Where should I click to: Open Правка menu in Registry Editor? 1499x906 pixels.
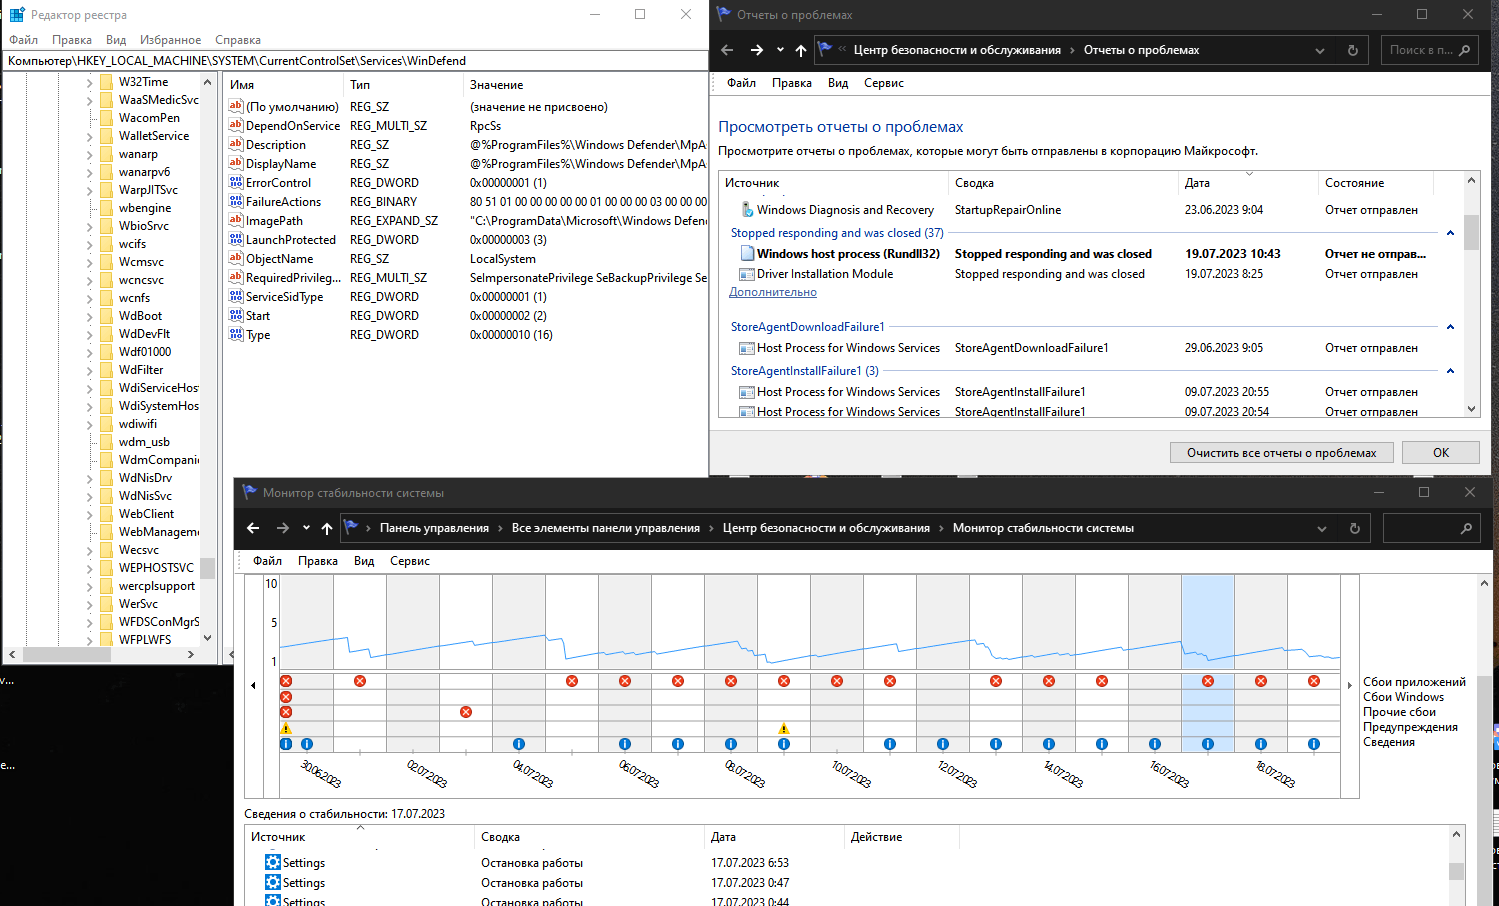[x=72, y=40]
